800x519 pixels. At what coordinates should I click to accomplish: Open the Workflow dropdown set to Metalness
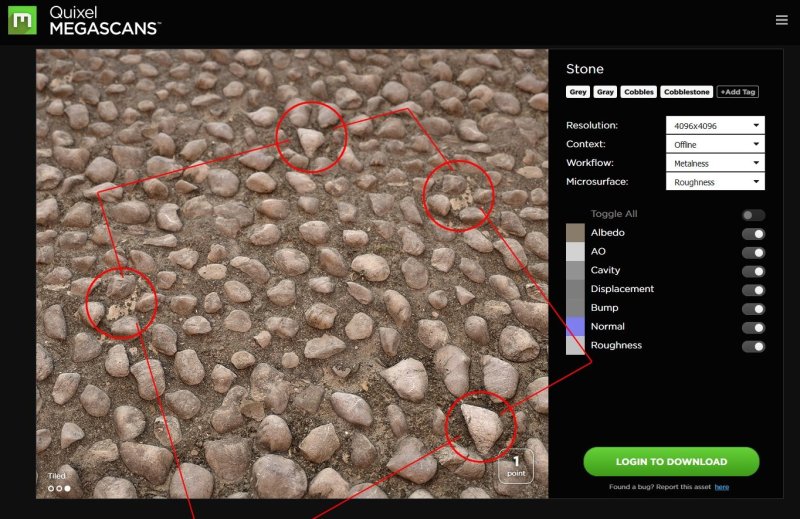(x=715, y=163)
